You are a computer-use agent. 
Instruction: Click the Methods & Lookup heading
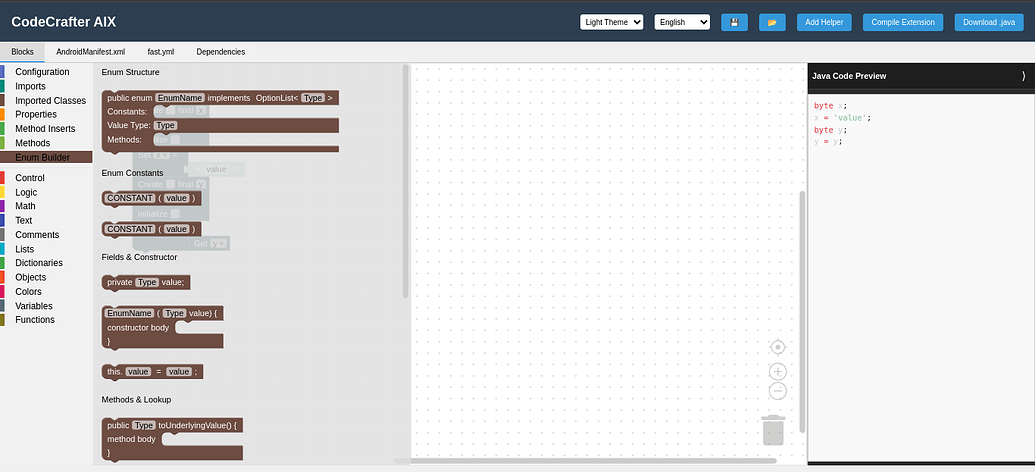pyautogui.click(x=137, y=399)
